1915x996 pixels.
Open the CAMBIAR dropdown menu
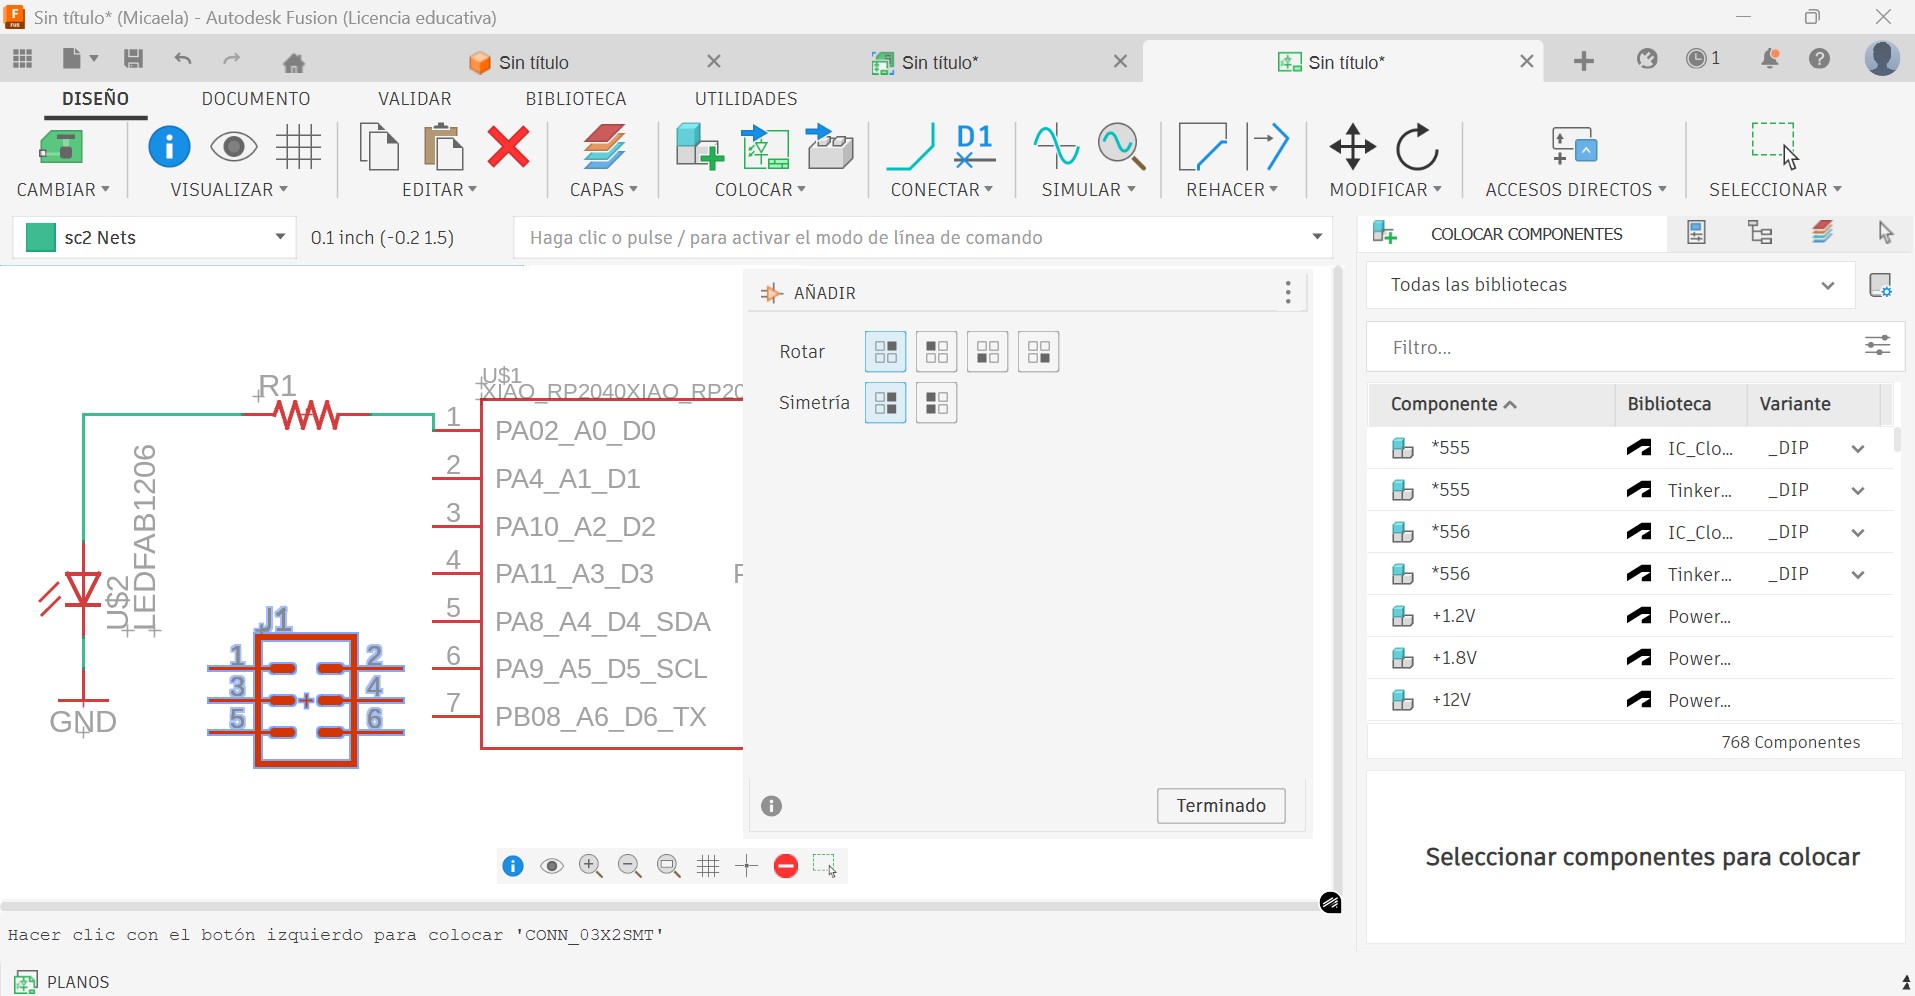(63, 190)
